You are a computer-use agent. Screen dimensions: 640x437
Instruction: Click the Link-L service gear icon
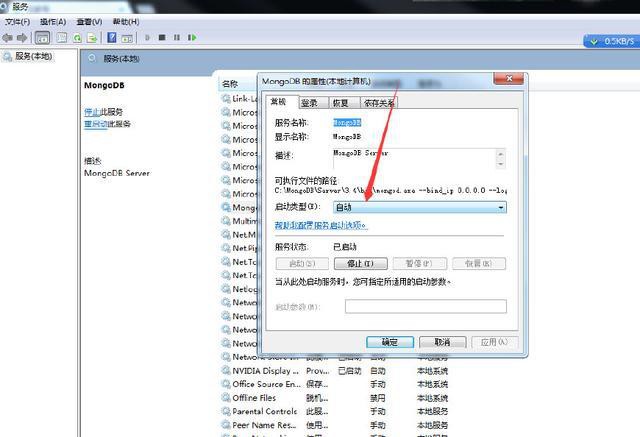point(226,98)
